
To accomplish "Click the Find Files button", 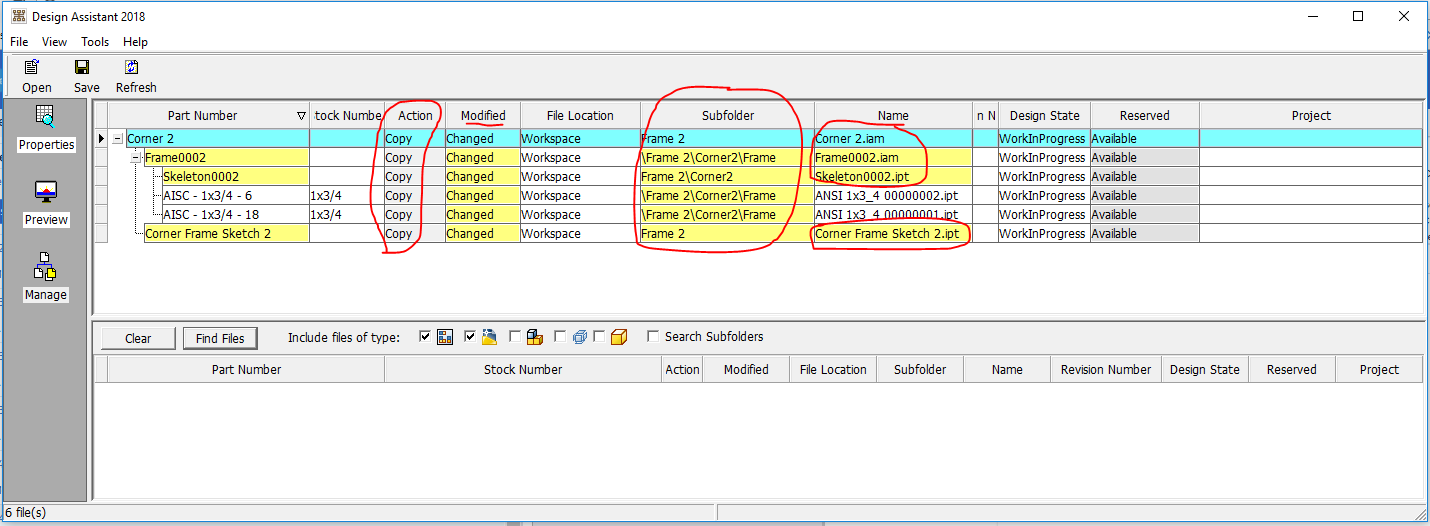I will [220, 338].
